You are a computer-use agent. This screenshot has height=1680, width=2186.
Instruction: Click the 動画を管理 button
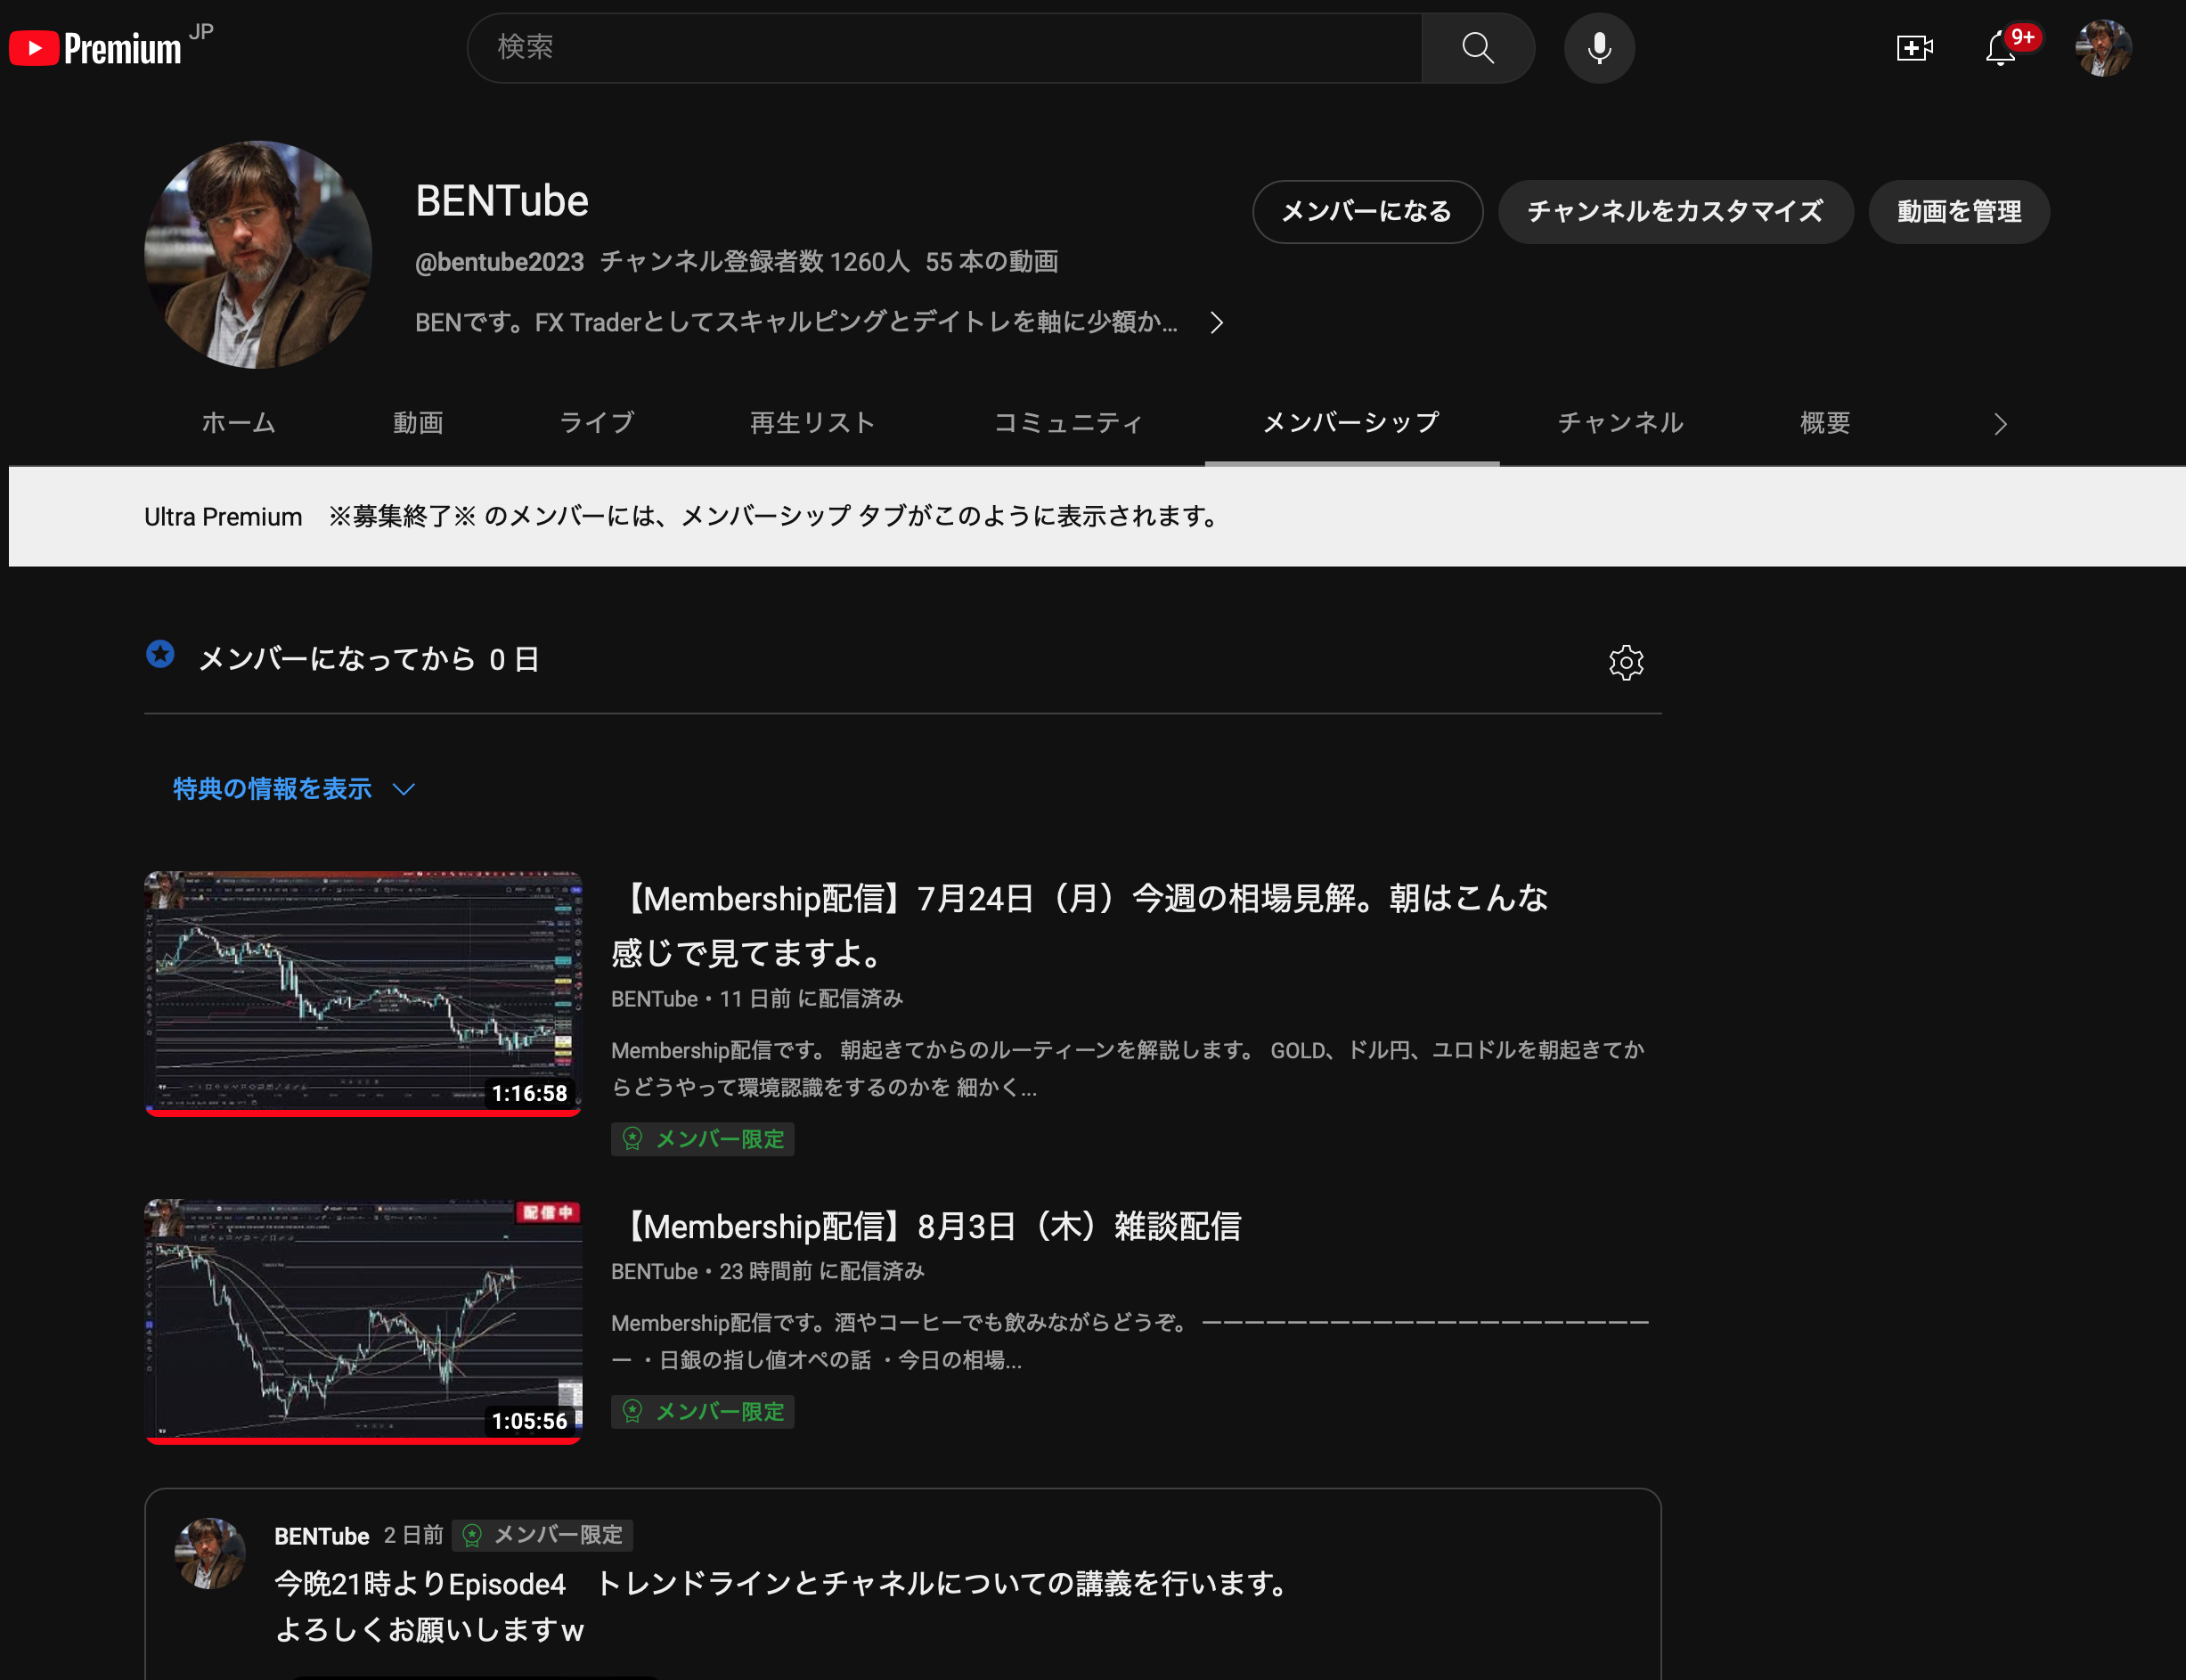coord(1958,212)
